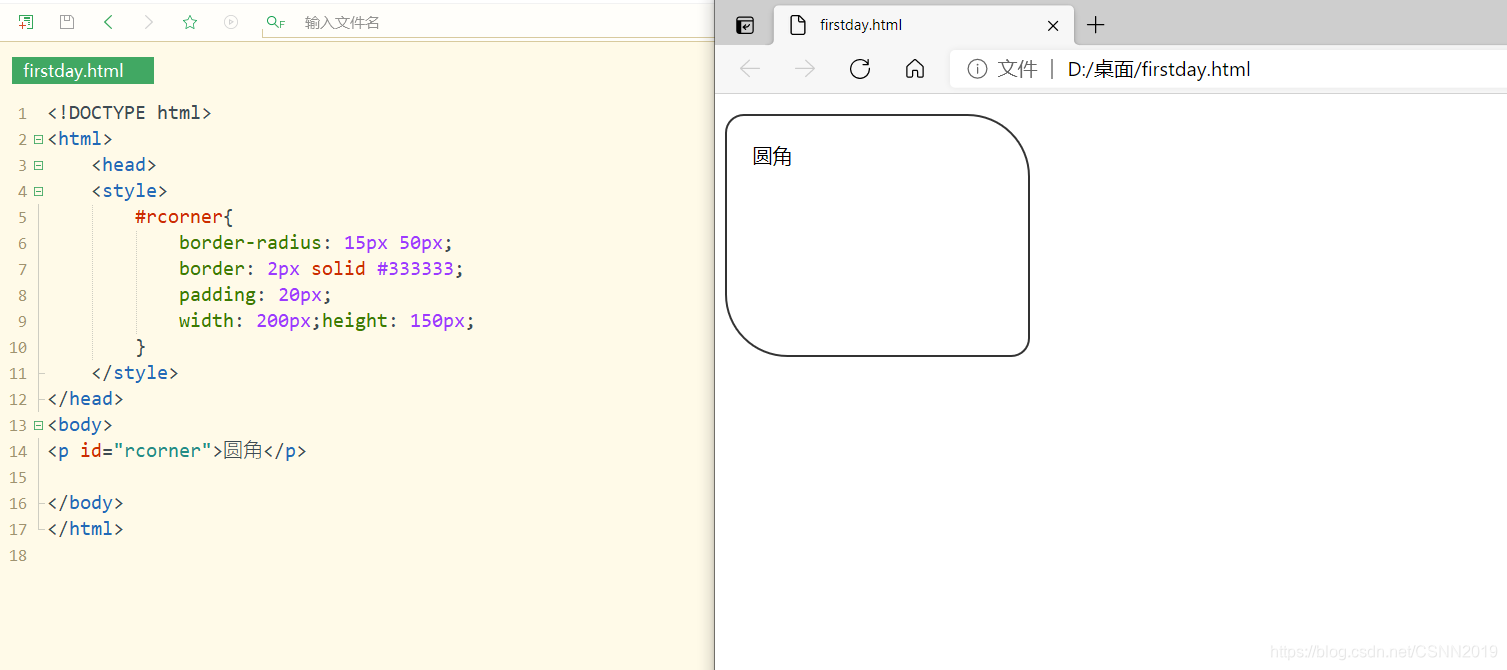Collapse the <html> fold marker on line 2
The width and height of the screenshot is (1507, 670).
point(38,139)
